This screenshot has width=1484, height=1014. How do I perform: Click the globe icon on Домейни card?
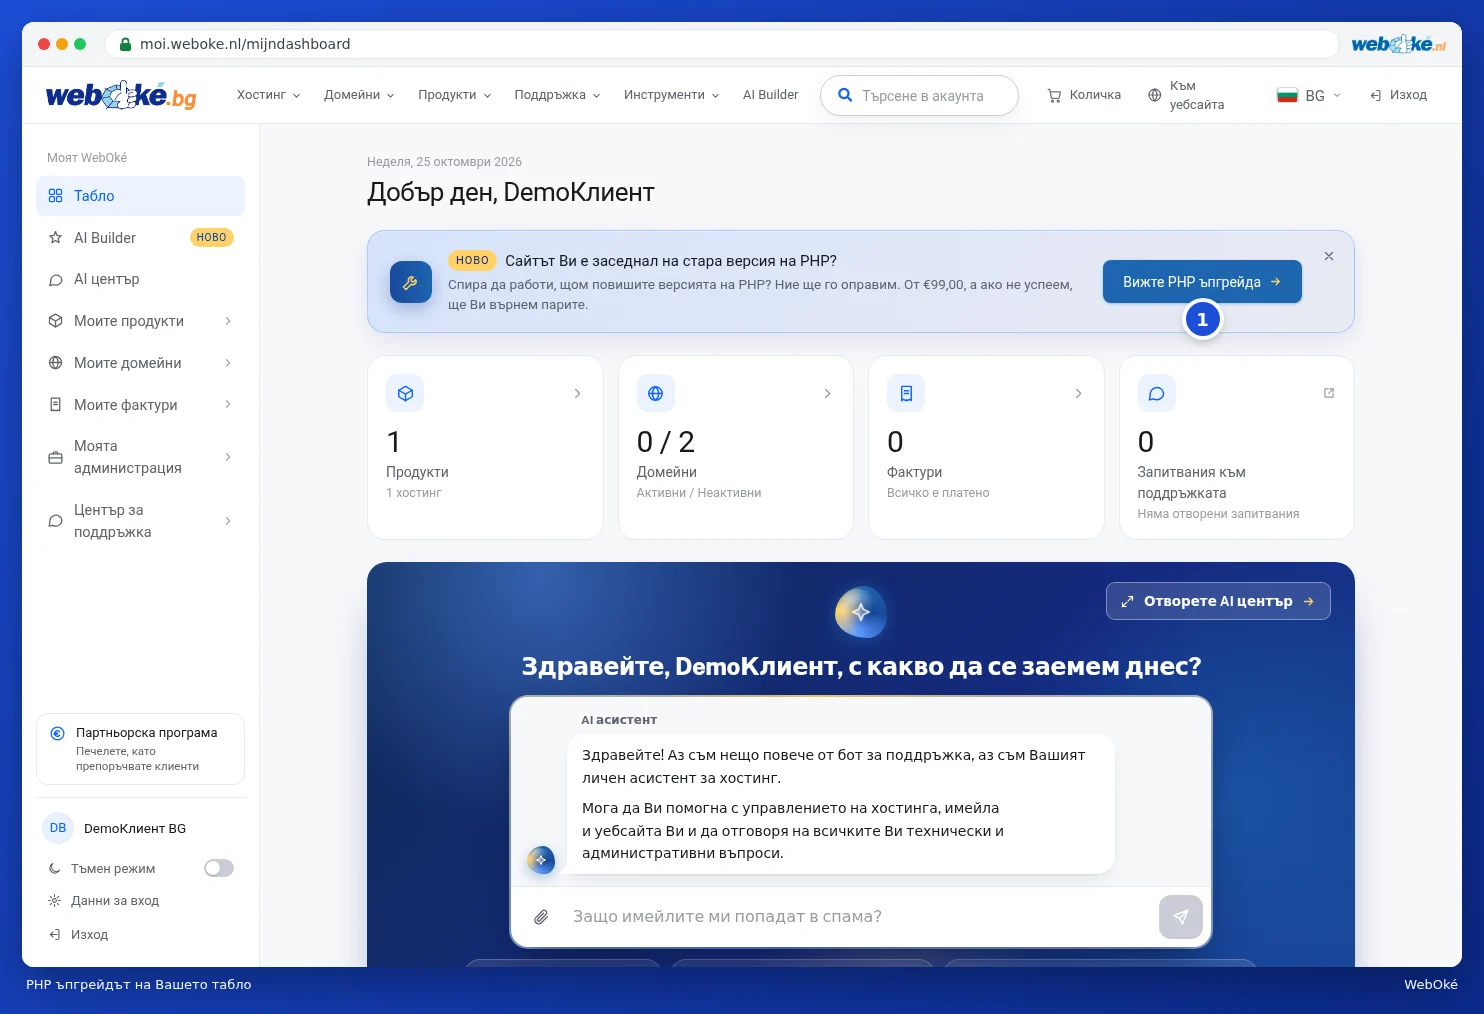pyautogui.click(x=655, y=393)
